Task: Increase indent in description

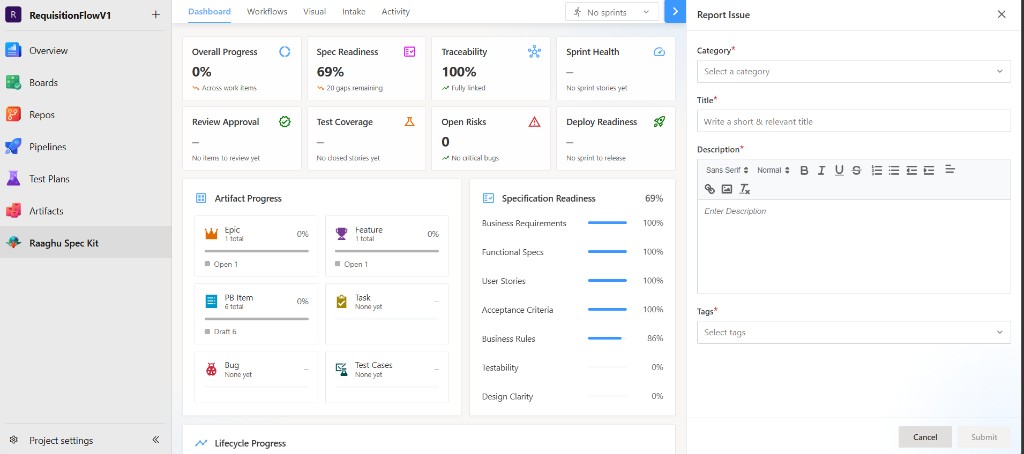Action: tap(929, 170)
